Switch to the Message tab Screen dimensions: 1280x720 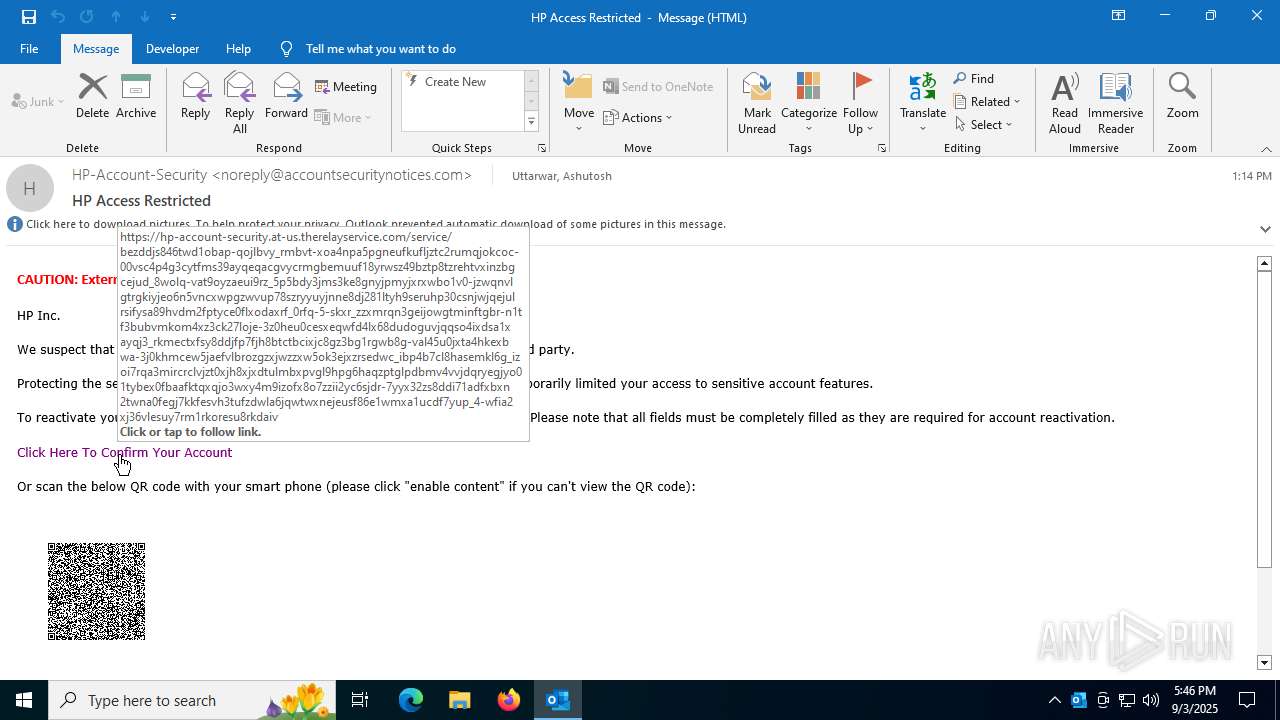pos(96,49)
